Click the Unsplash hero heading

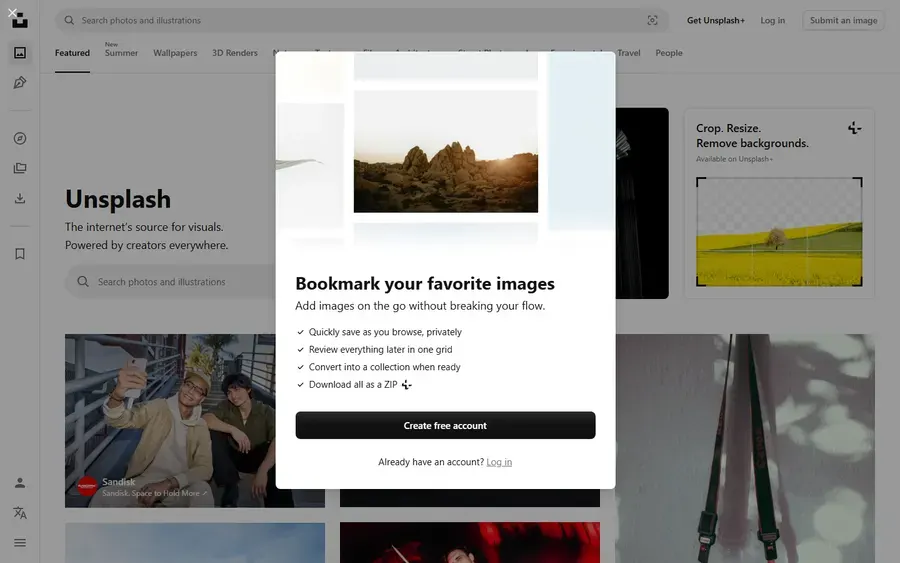[118, 199]
